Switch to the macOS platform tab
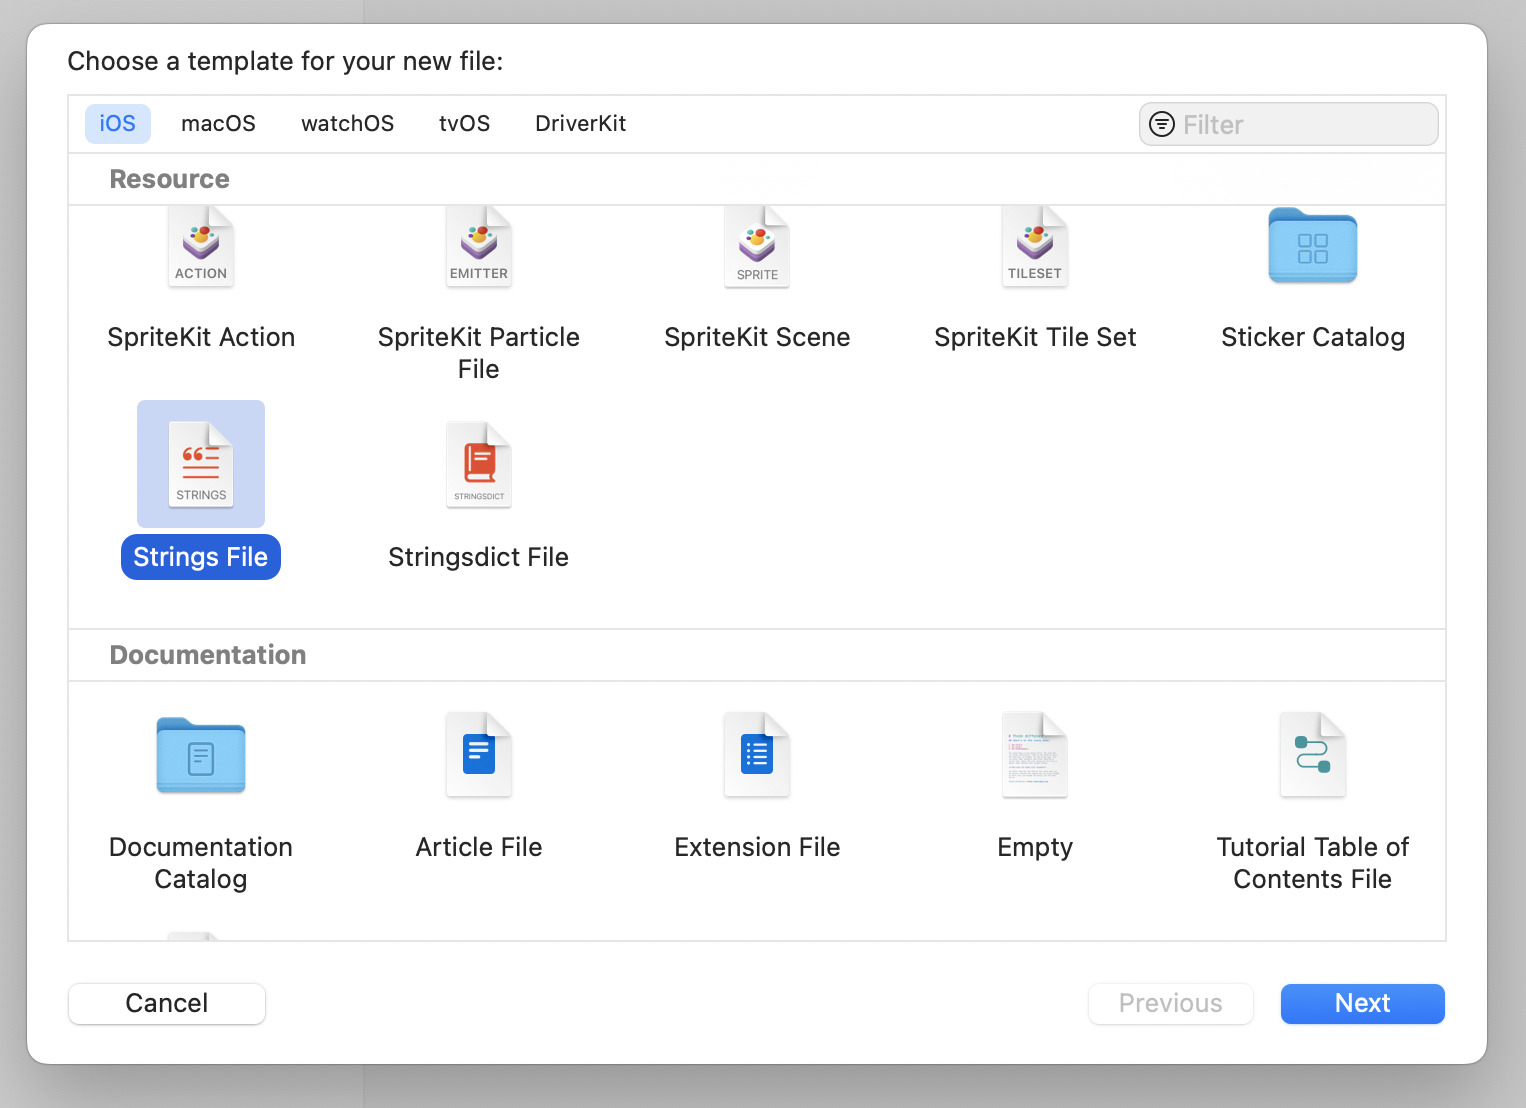 click(x=218, y=123)
